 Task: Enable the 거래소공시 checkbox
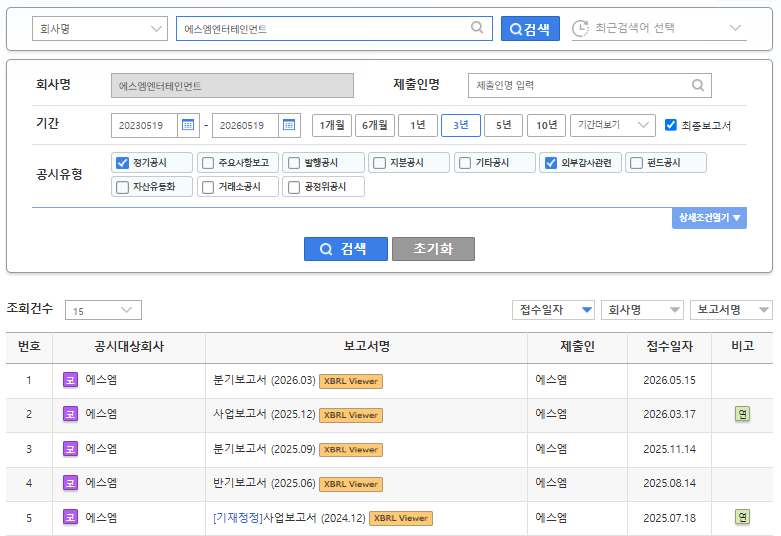coord(208,187)
